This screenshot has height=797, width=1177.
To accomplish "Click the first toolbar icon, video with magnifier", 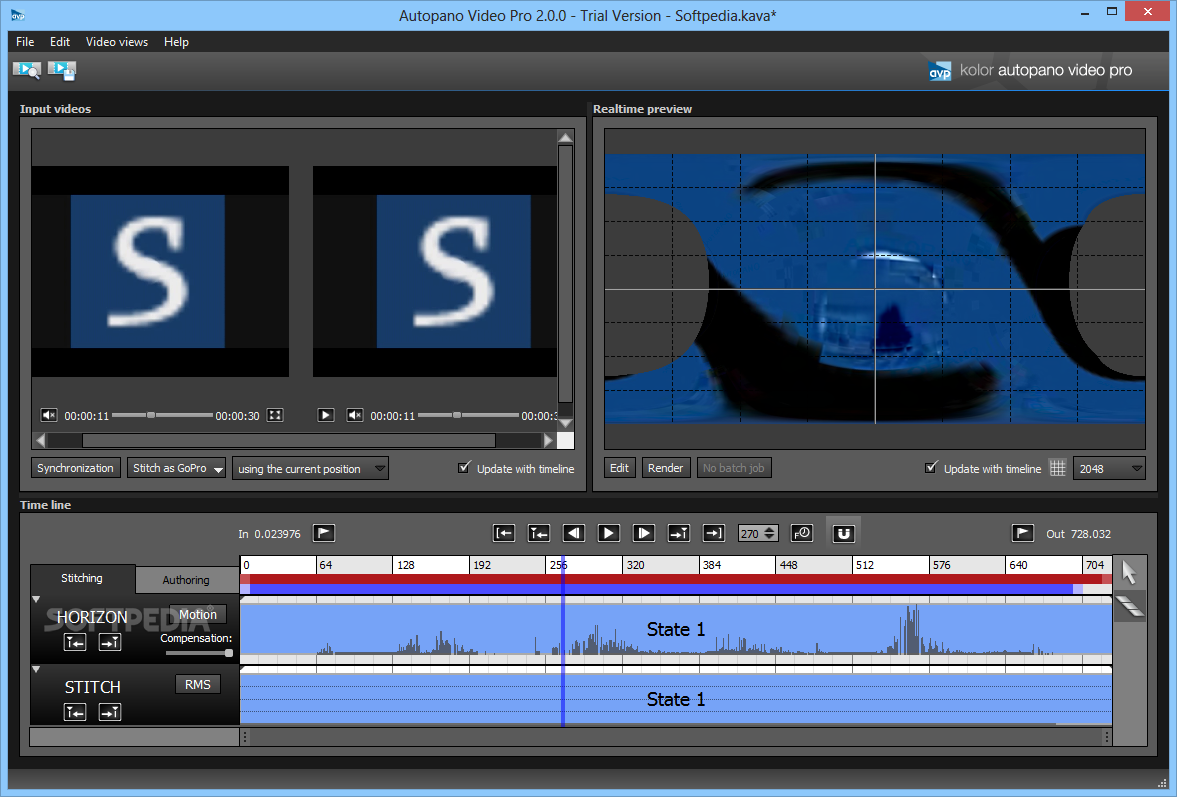I will (x=27, y=70).
